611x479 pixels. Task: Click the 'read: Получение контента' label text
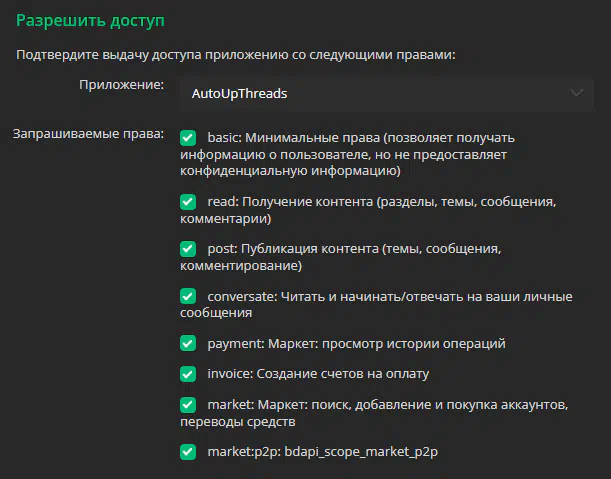coord(290,201)
